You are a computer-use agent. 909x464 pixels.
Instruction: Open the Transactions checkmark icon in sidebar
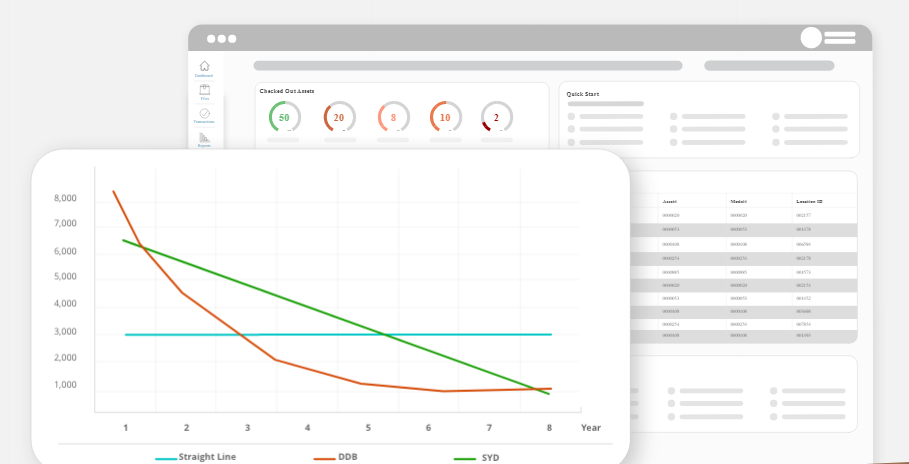pos(204,113)
